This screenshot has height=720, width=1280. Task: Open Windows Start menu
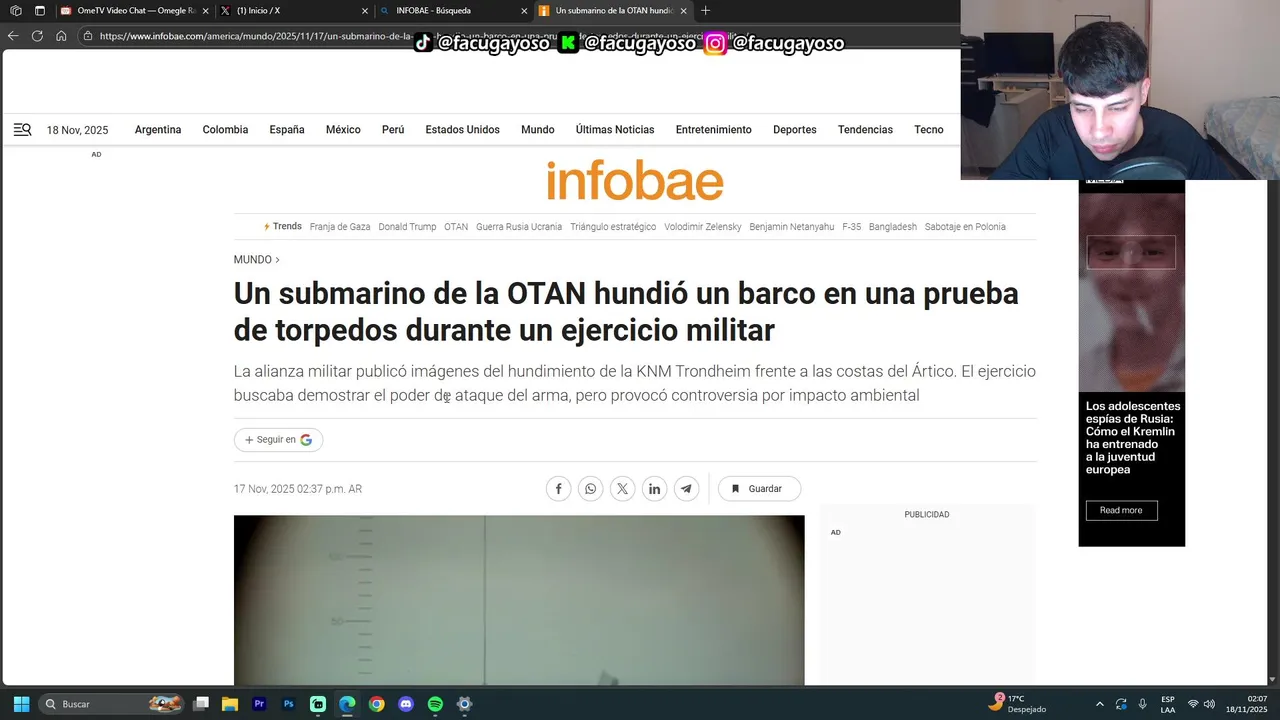(21, 704)
